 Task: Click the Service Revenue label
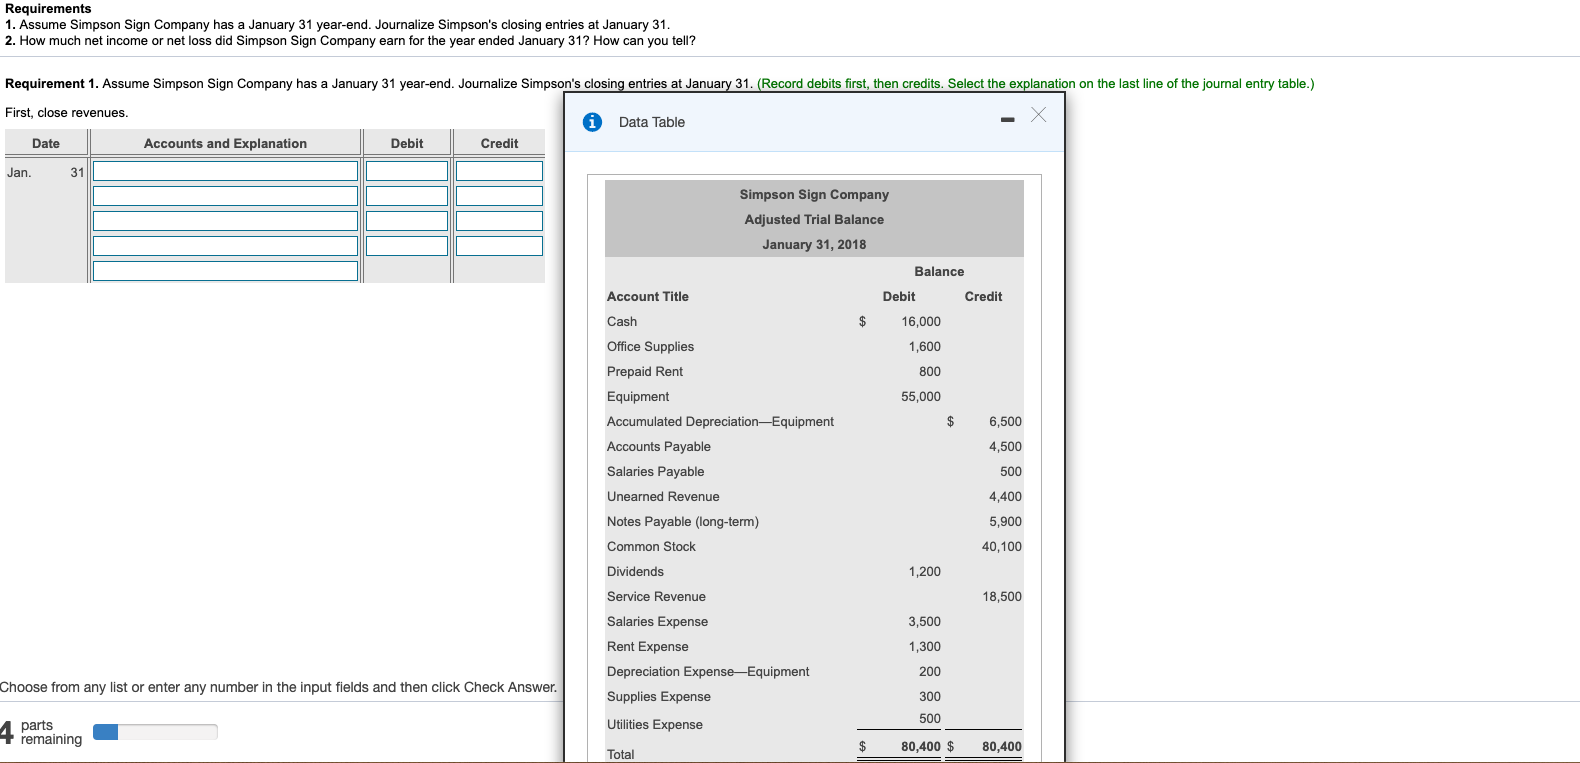[656, 596]
